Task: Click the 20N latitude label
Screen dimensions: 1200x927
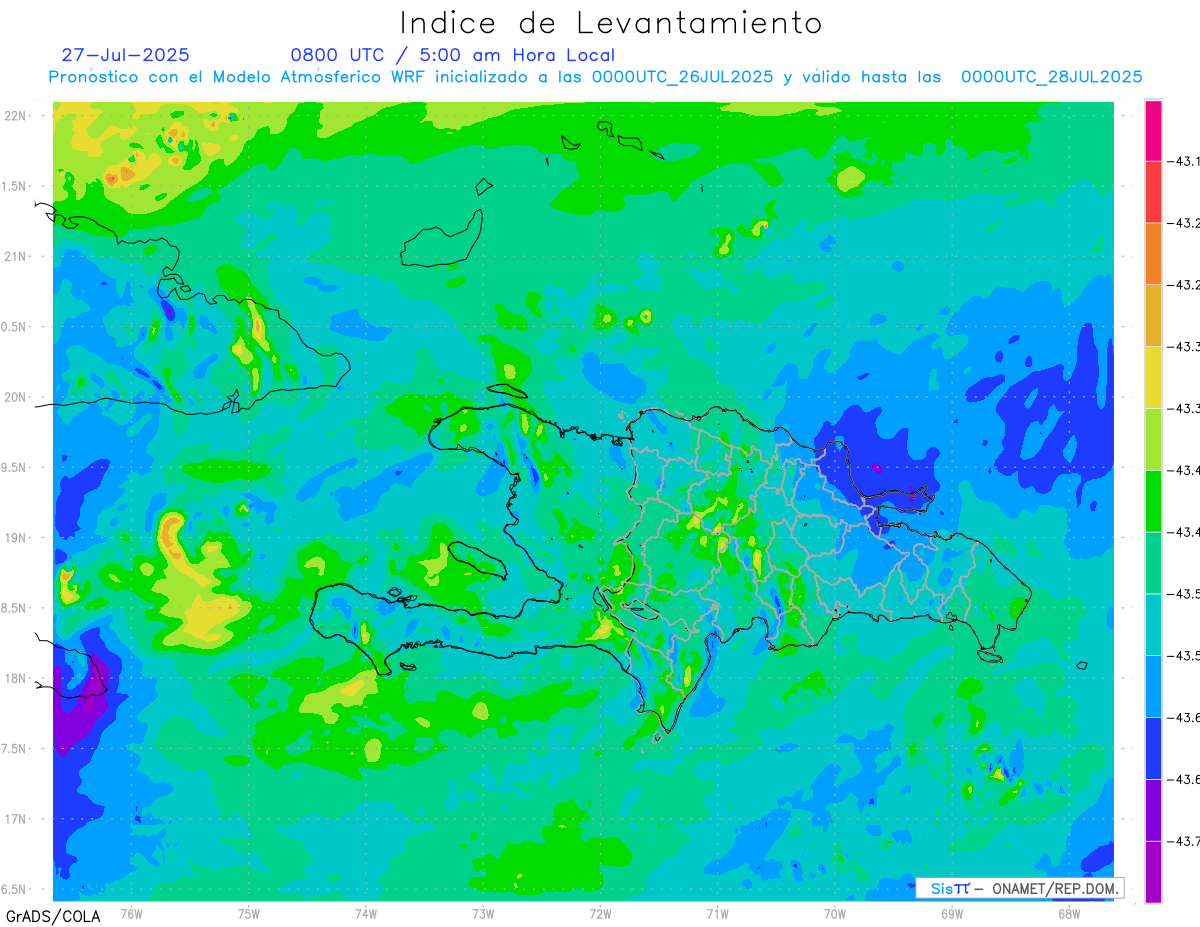Action: [x=15, y=397]
